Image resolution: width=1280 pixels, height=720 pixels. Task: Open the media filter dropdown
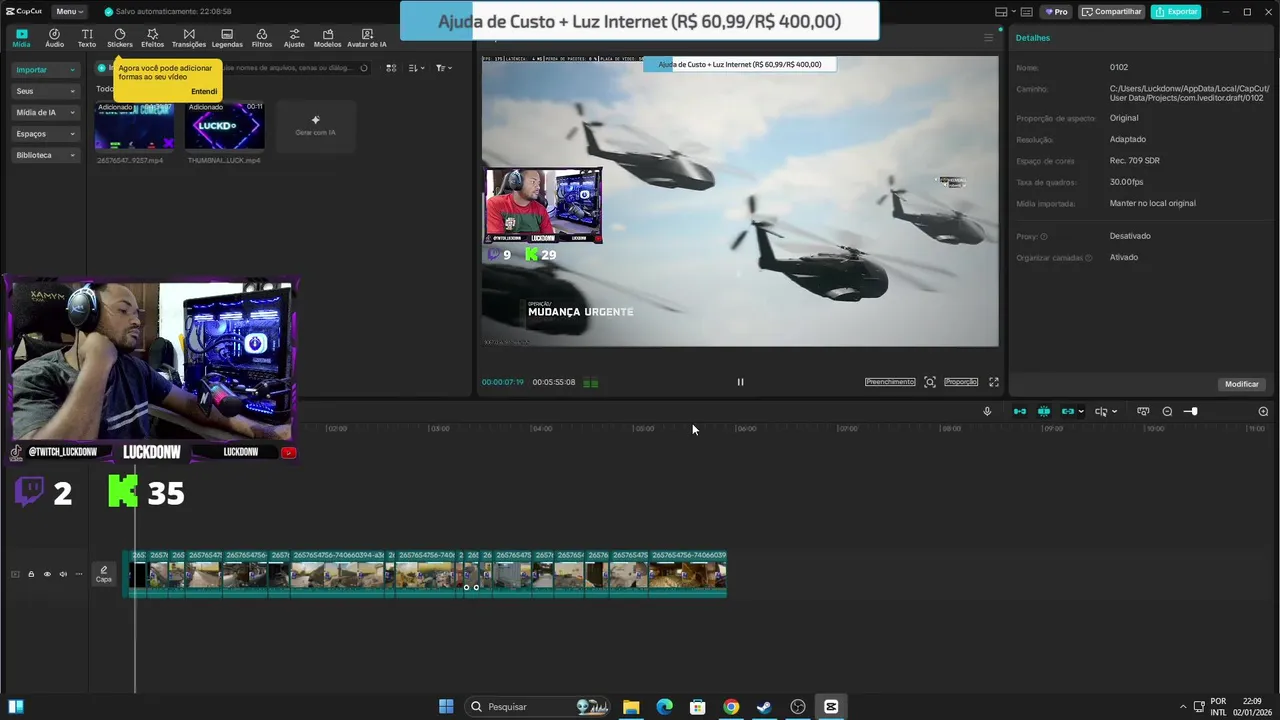pyautogui.click(x=444, y=68)
